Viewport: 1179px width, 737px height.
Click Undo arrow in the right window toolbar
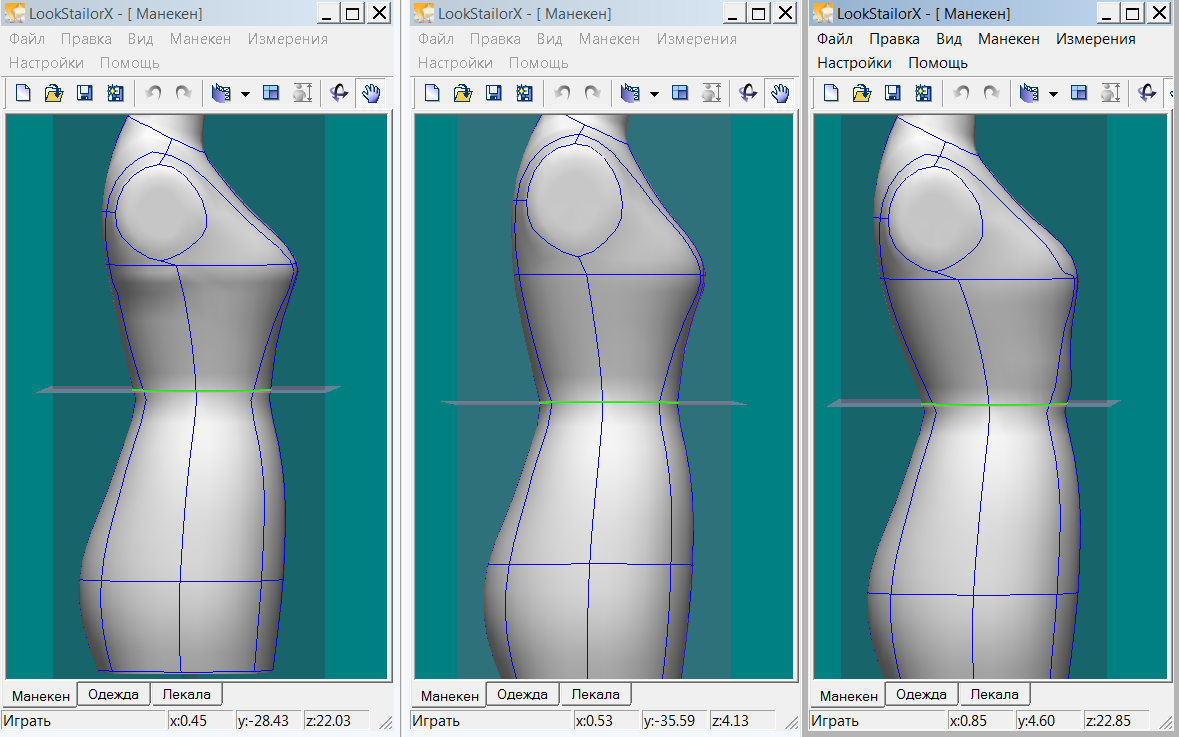[x=961, y=93]
